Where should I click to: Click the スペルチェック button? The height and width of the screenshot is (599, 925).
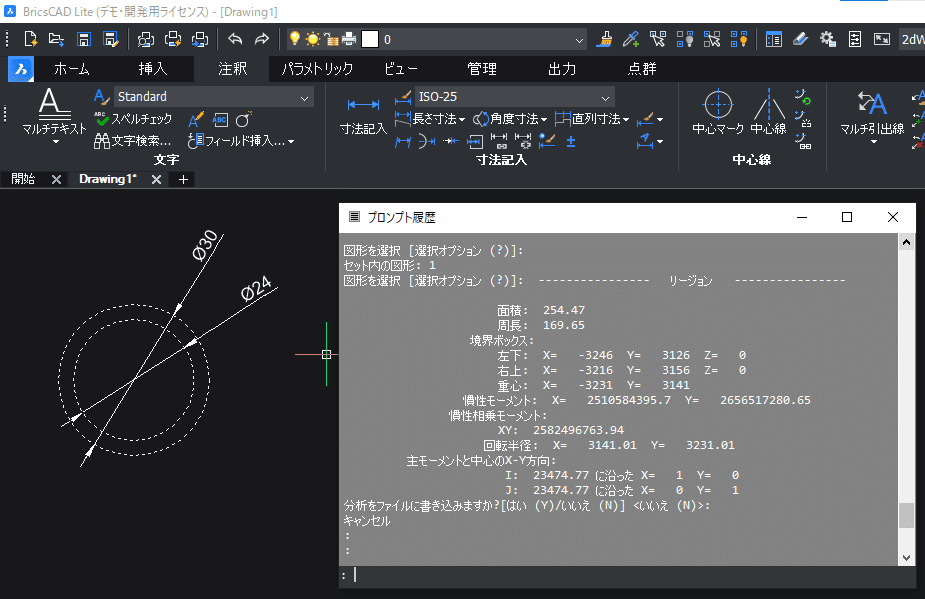pos(133,119)
